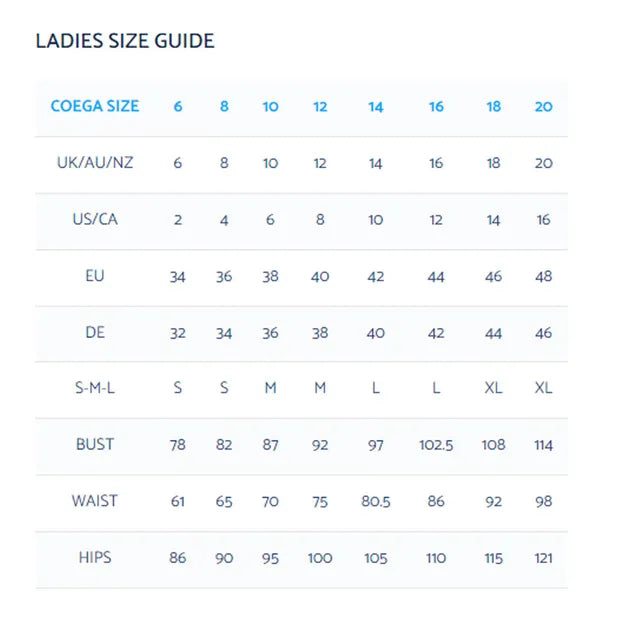The image size is (640, 640).
Task: Click bust measurement 114
Action: (543, 445)
